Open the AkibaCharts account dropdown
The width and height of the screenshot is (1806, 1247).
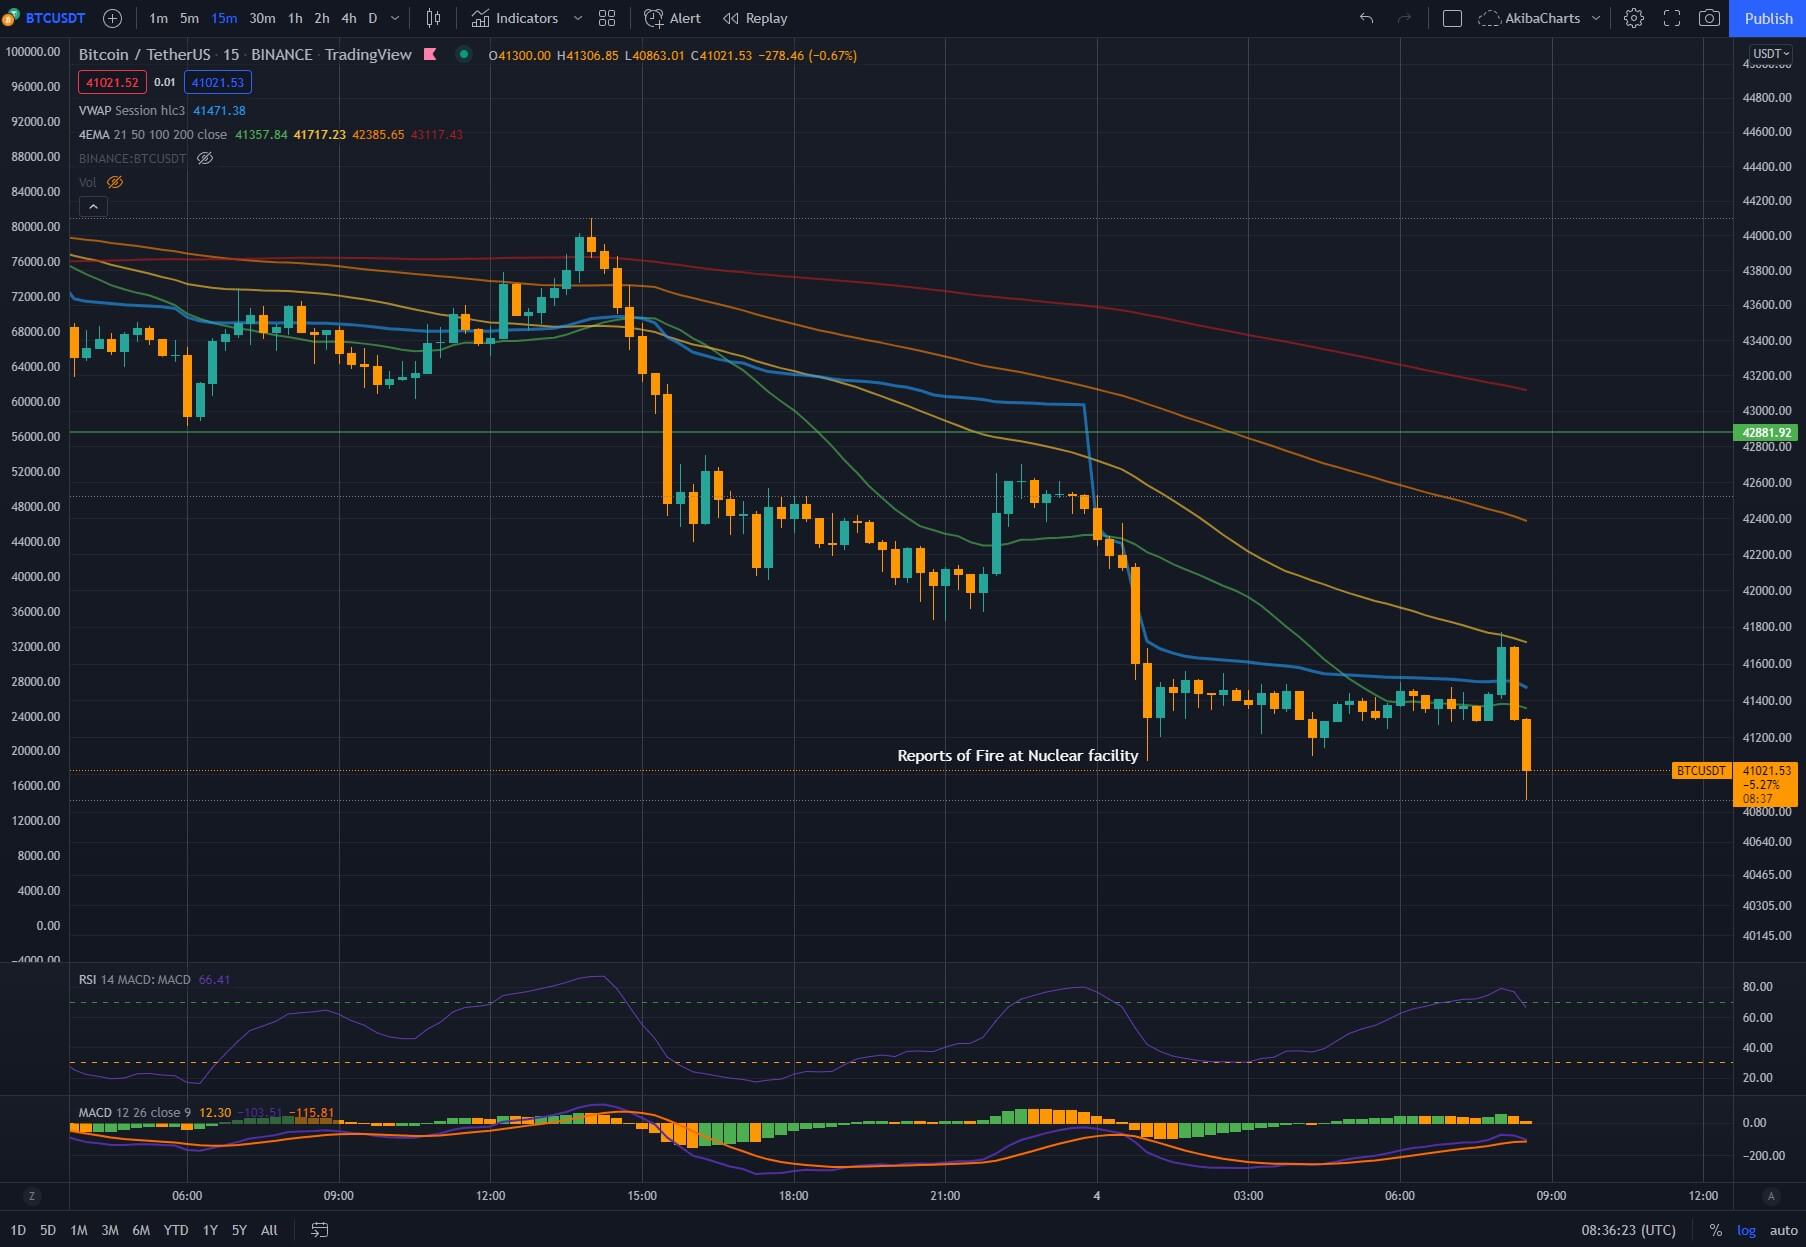(x=1597, y=18)
